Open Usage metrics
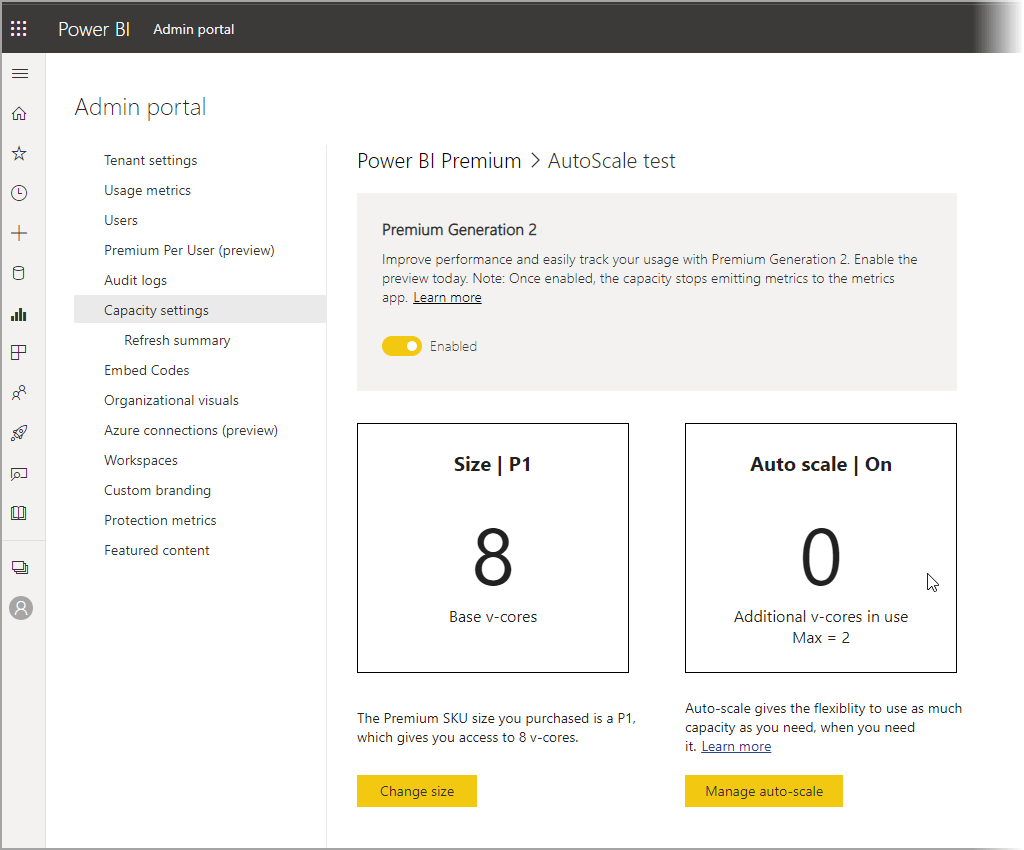Screen dimensions: 1024x850 tap(148, 191)
